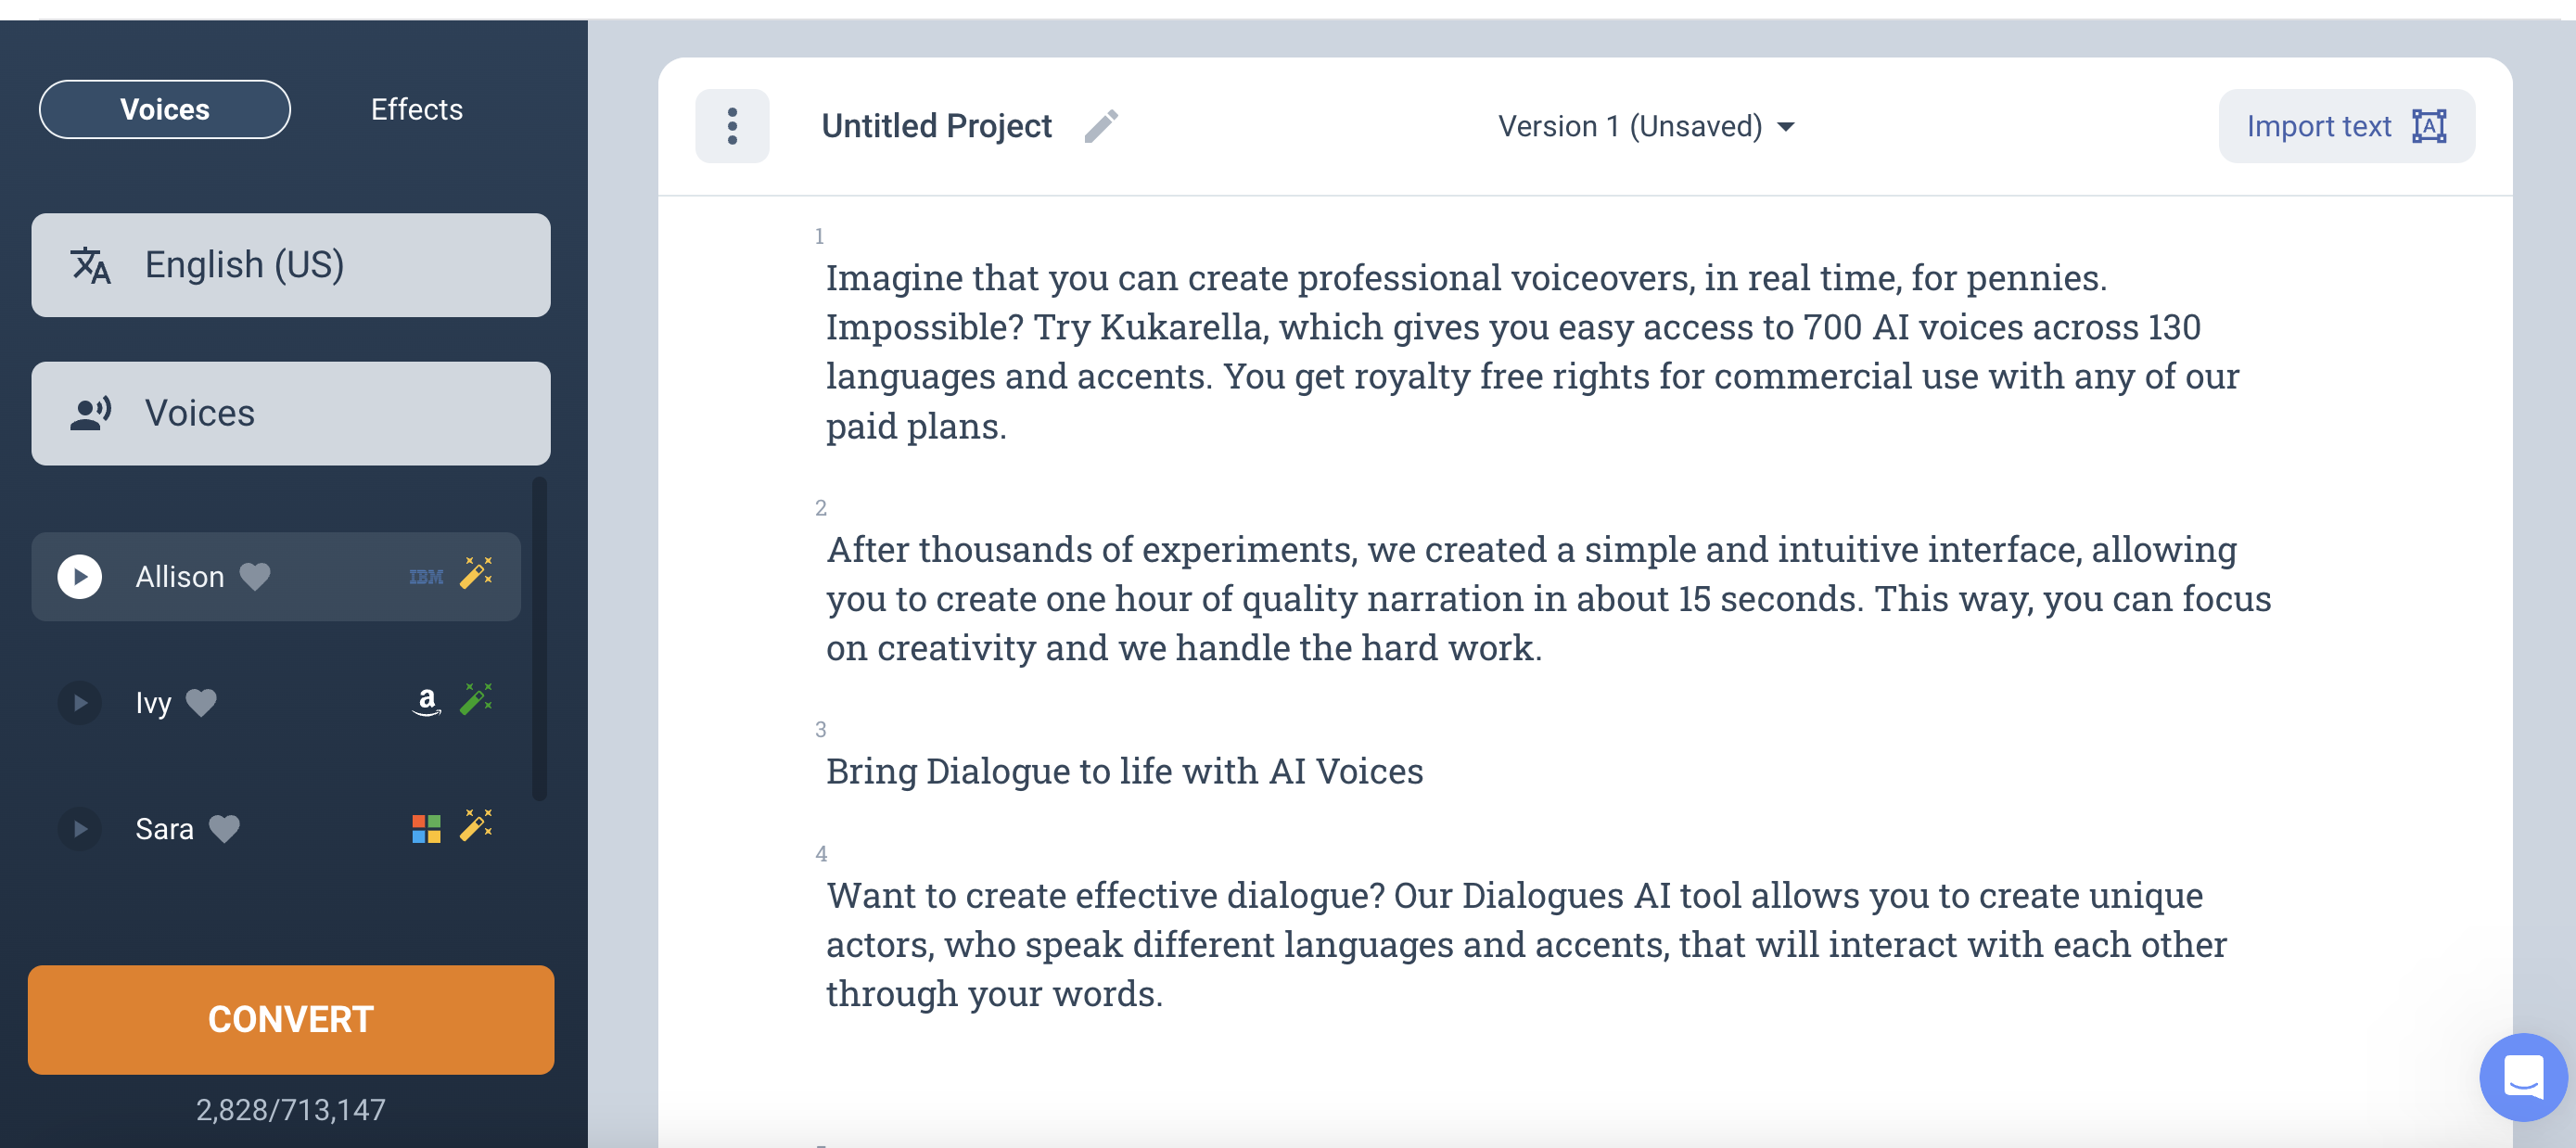This screenshot has width=2576, height=1148.
Task: Click the pencil icon to rename project
Action: (x=1101, y=126)
